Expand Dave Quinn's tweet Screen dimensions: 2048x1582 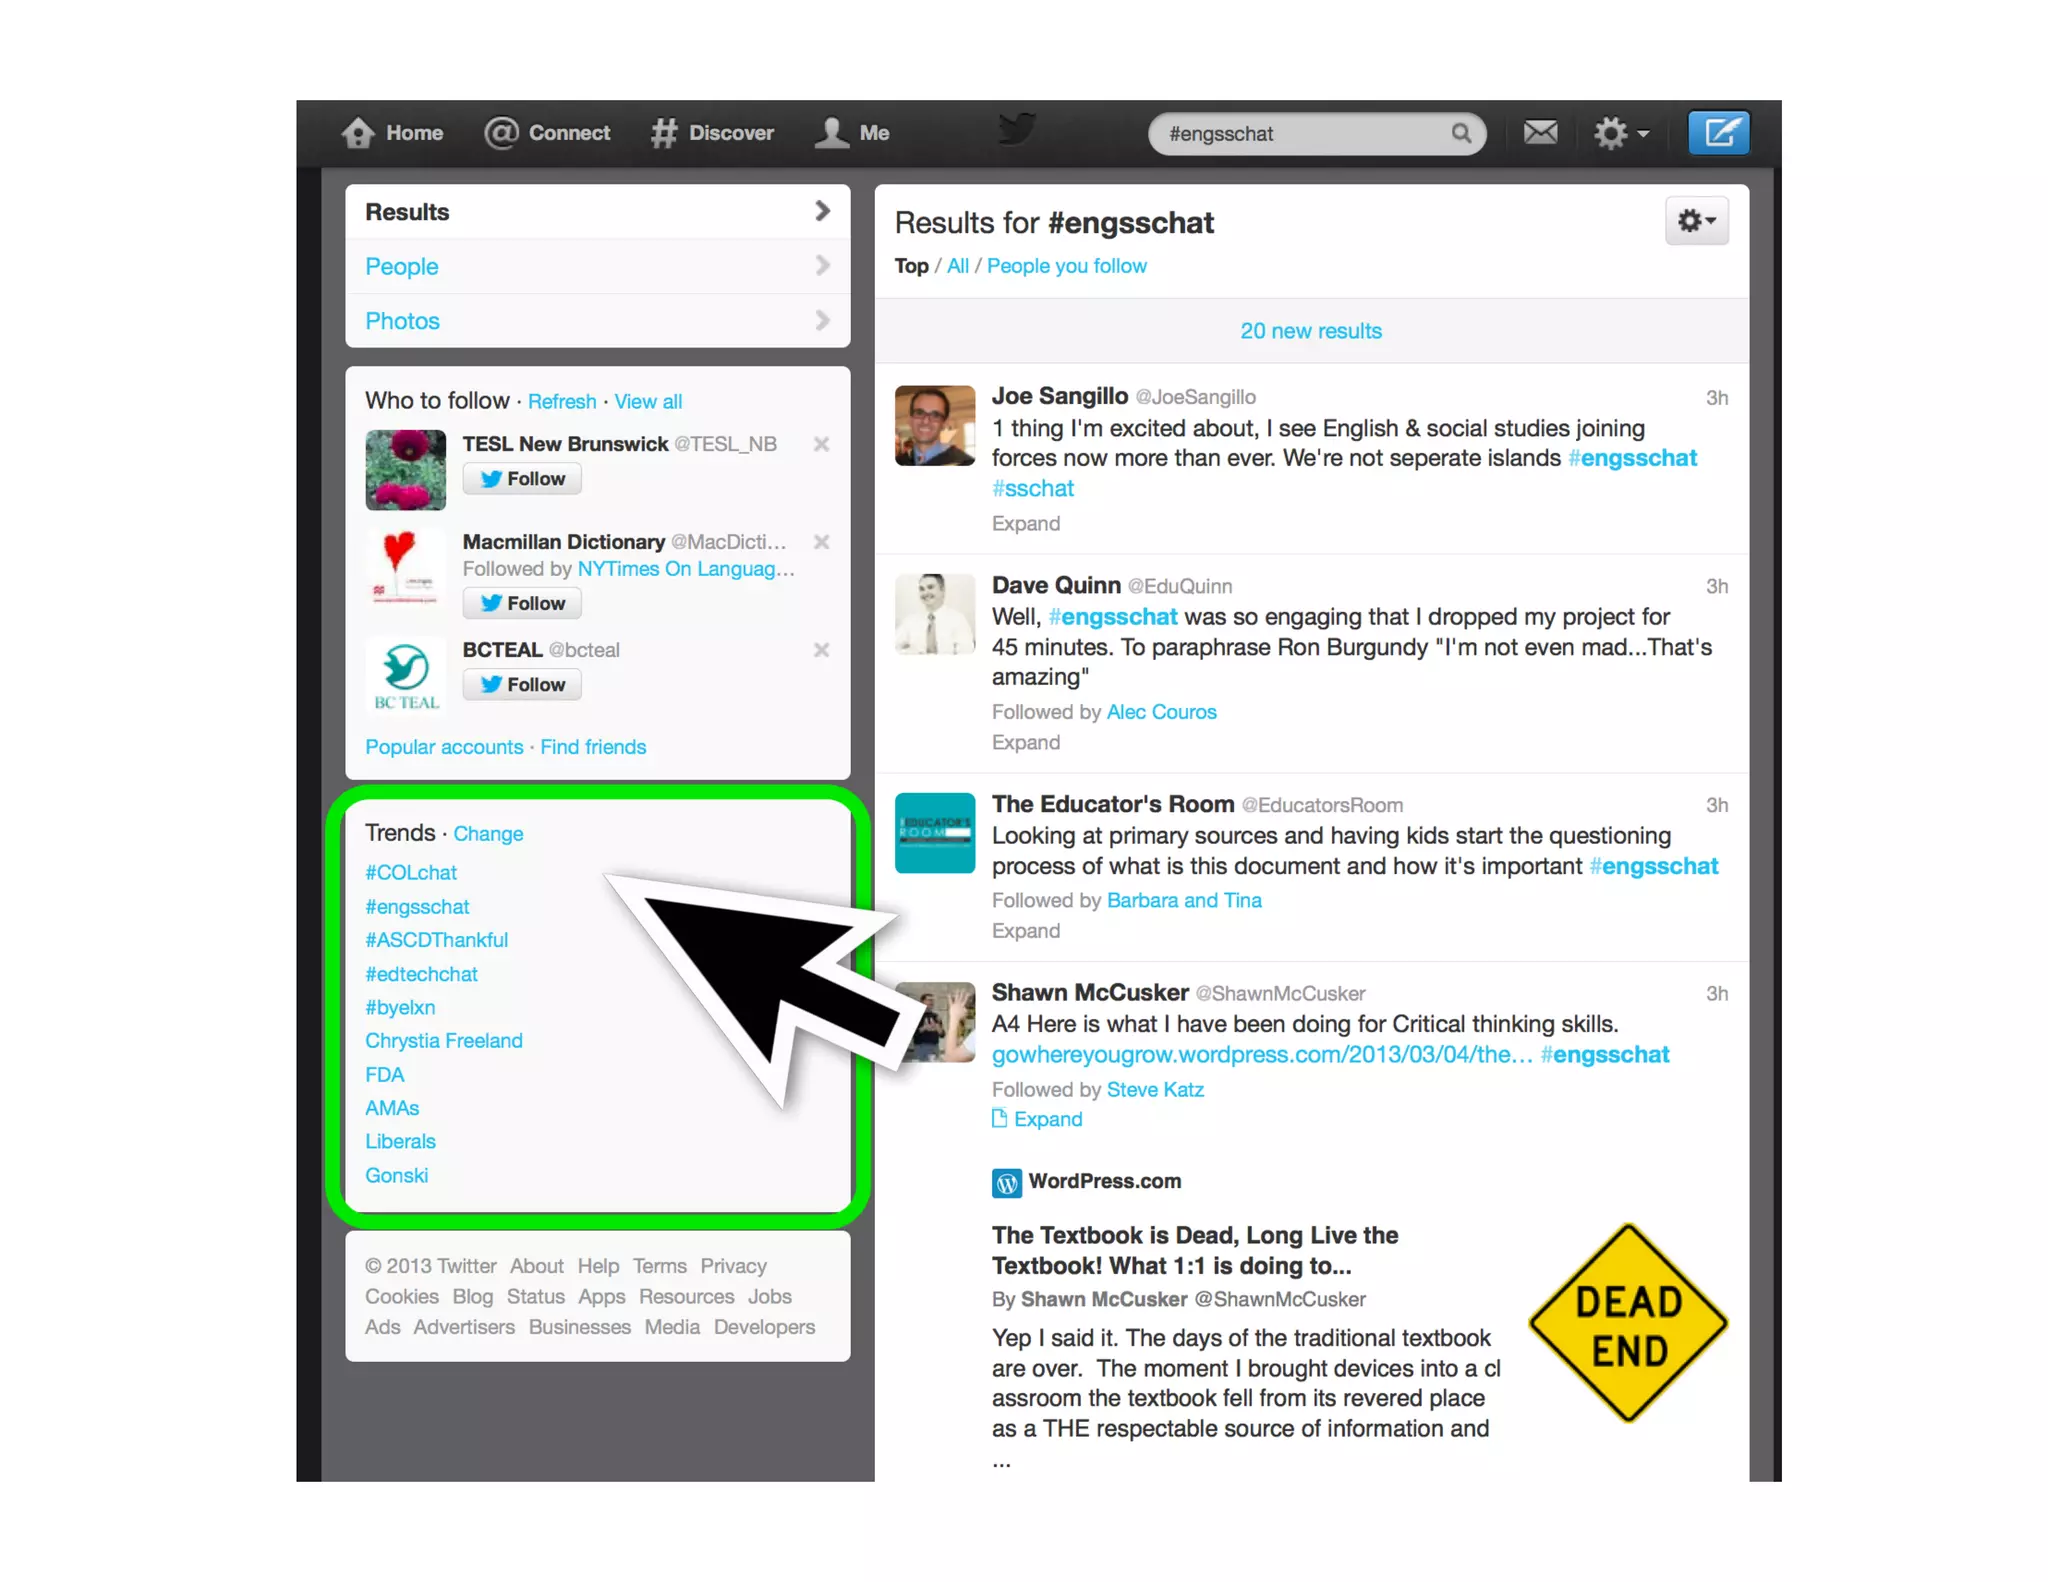coord(1025,742)
